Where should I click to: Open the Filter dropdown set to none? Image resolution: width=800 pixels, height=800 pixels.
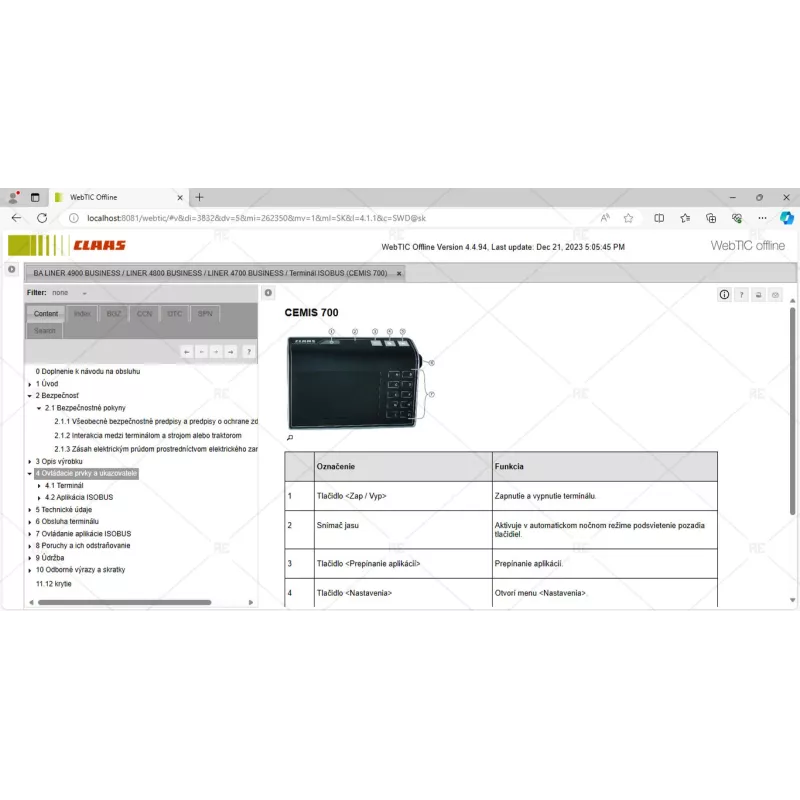[x=70, y=293]
